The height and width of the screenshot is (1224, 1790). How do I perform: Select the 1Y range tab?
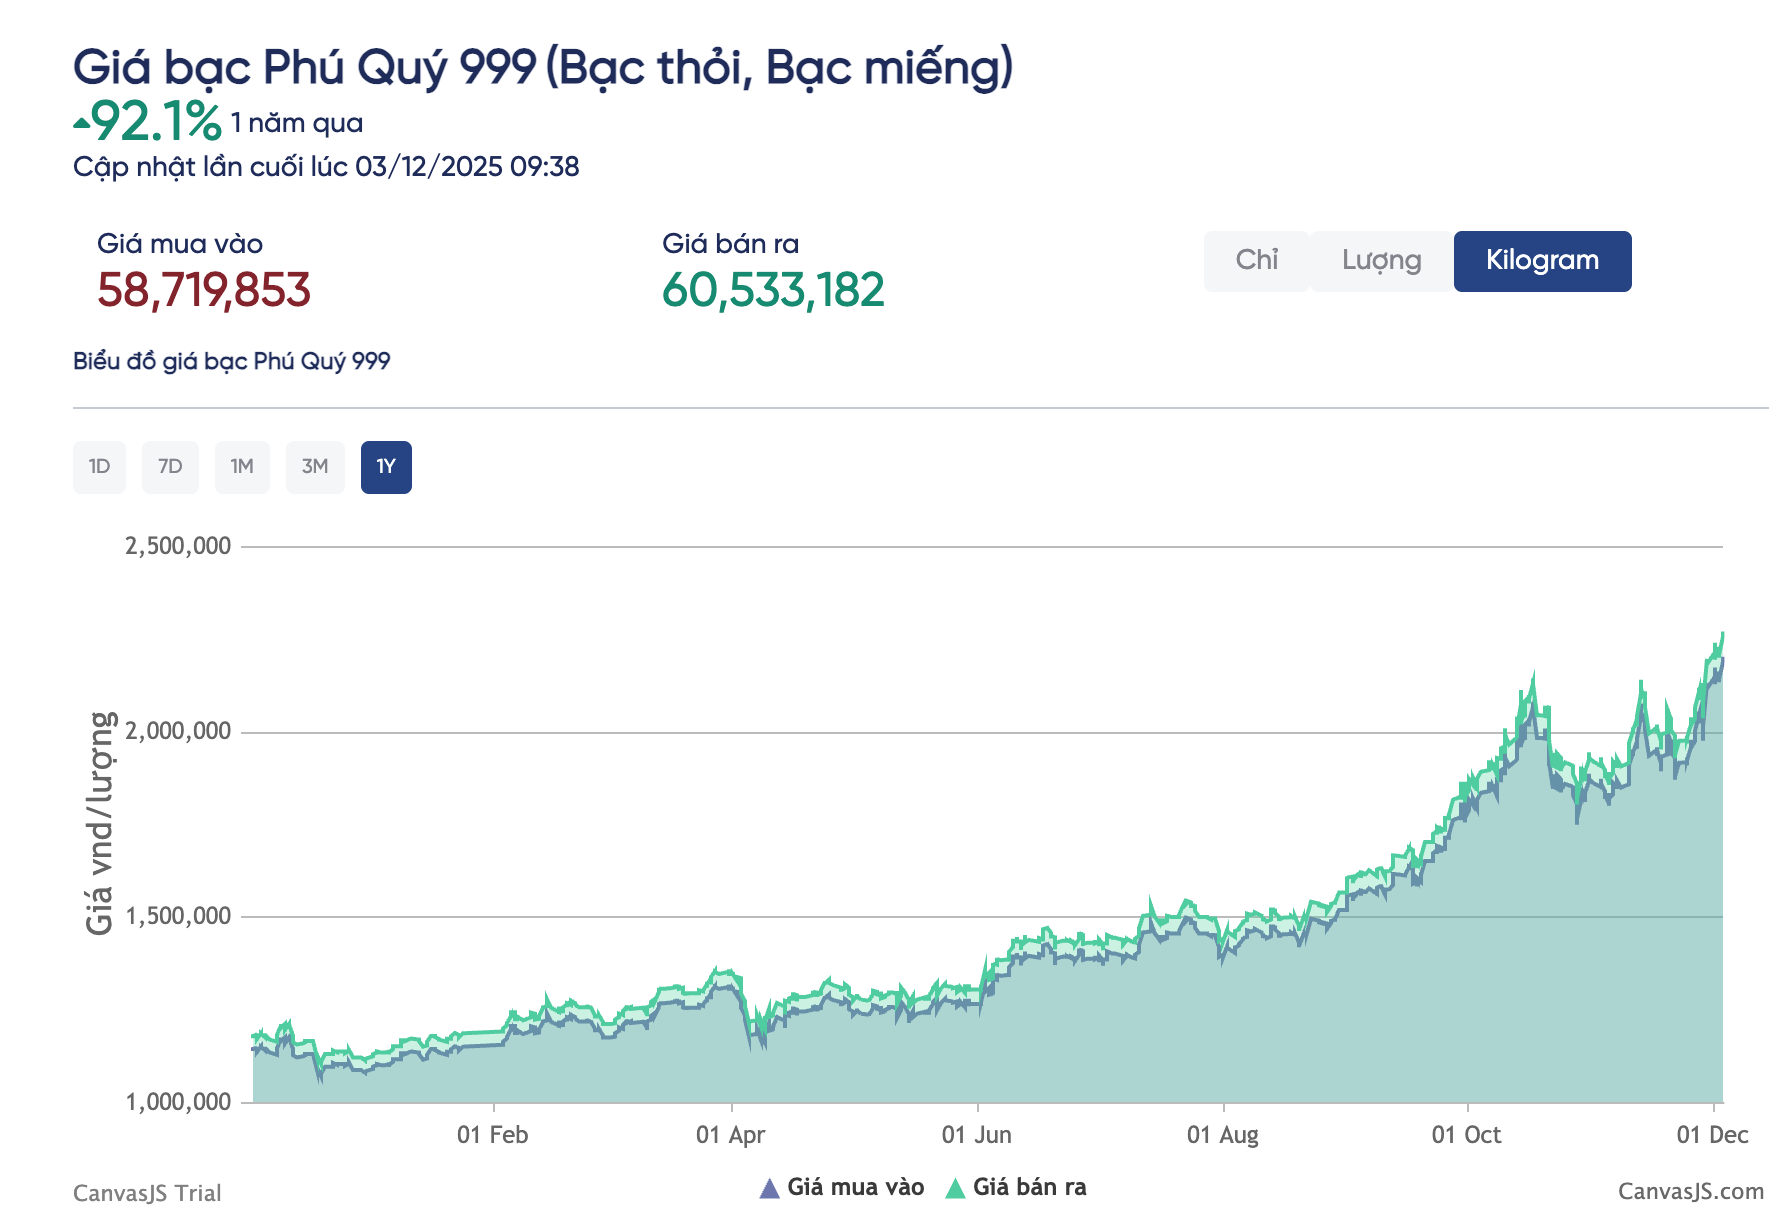click(386, 467)
